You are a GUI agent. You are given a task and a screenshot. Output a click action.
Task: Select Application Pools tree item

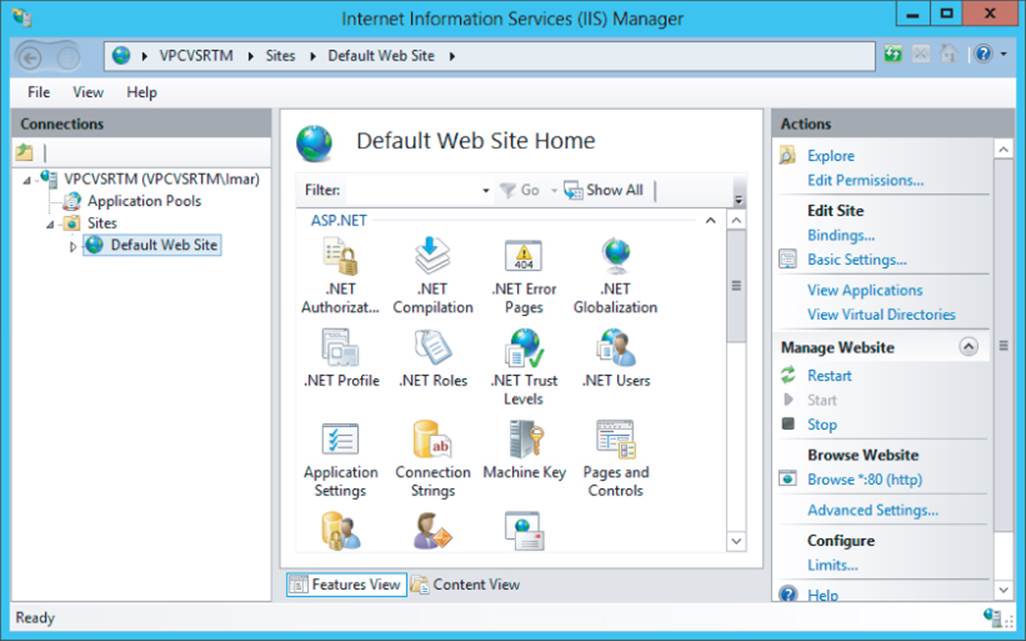pyautogui.click(x=144, y=201)
